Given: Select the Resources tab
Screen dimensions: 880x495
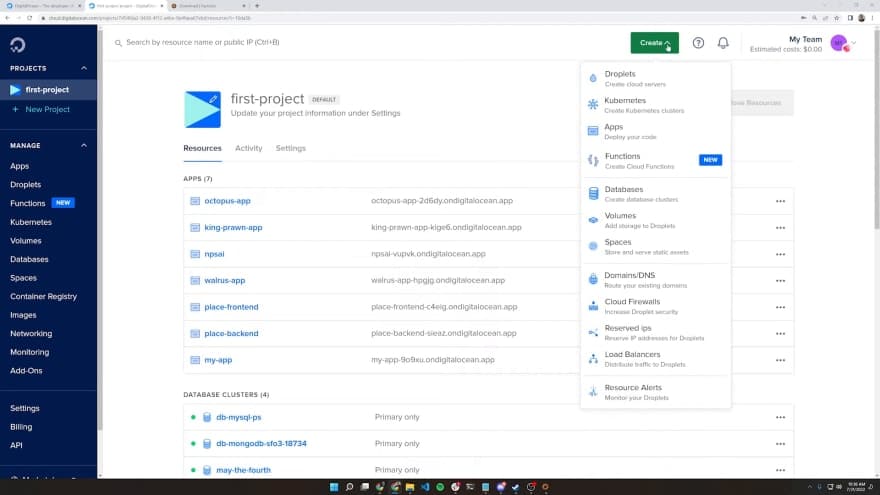Looking at the screenshot, I should pyautogui.click(x=202, y=148).
